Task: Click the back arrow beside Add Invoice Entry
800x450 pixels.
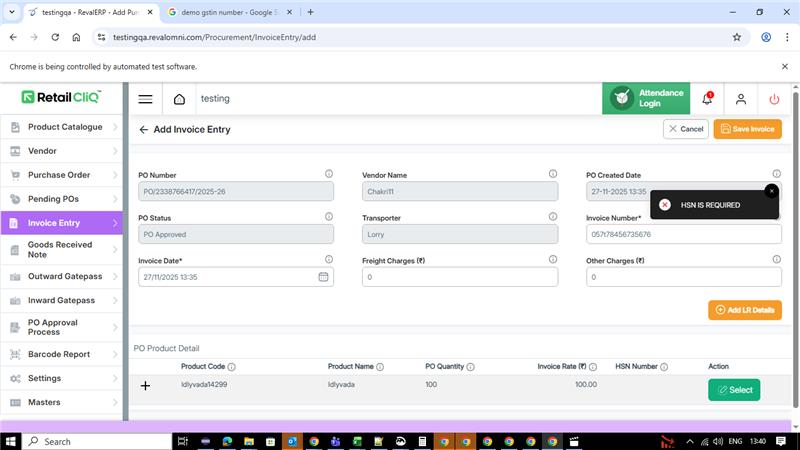Action: (x=144, y=130)
